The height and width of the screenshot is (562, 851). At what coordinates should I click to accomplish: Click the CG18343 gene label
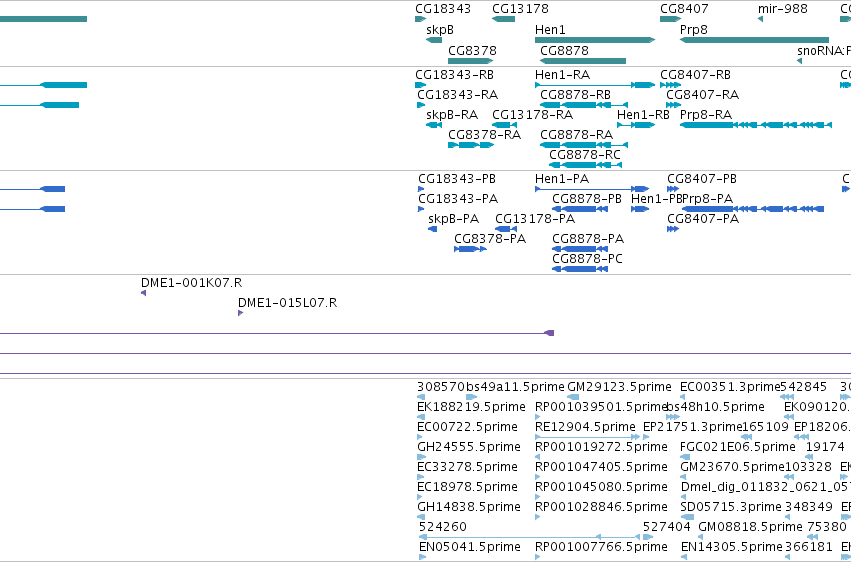pyautogui.click(x=443, y=9)
